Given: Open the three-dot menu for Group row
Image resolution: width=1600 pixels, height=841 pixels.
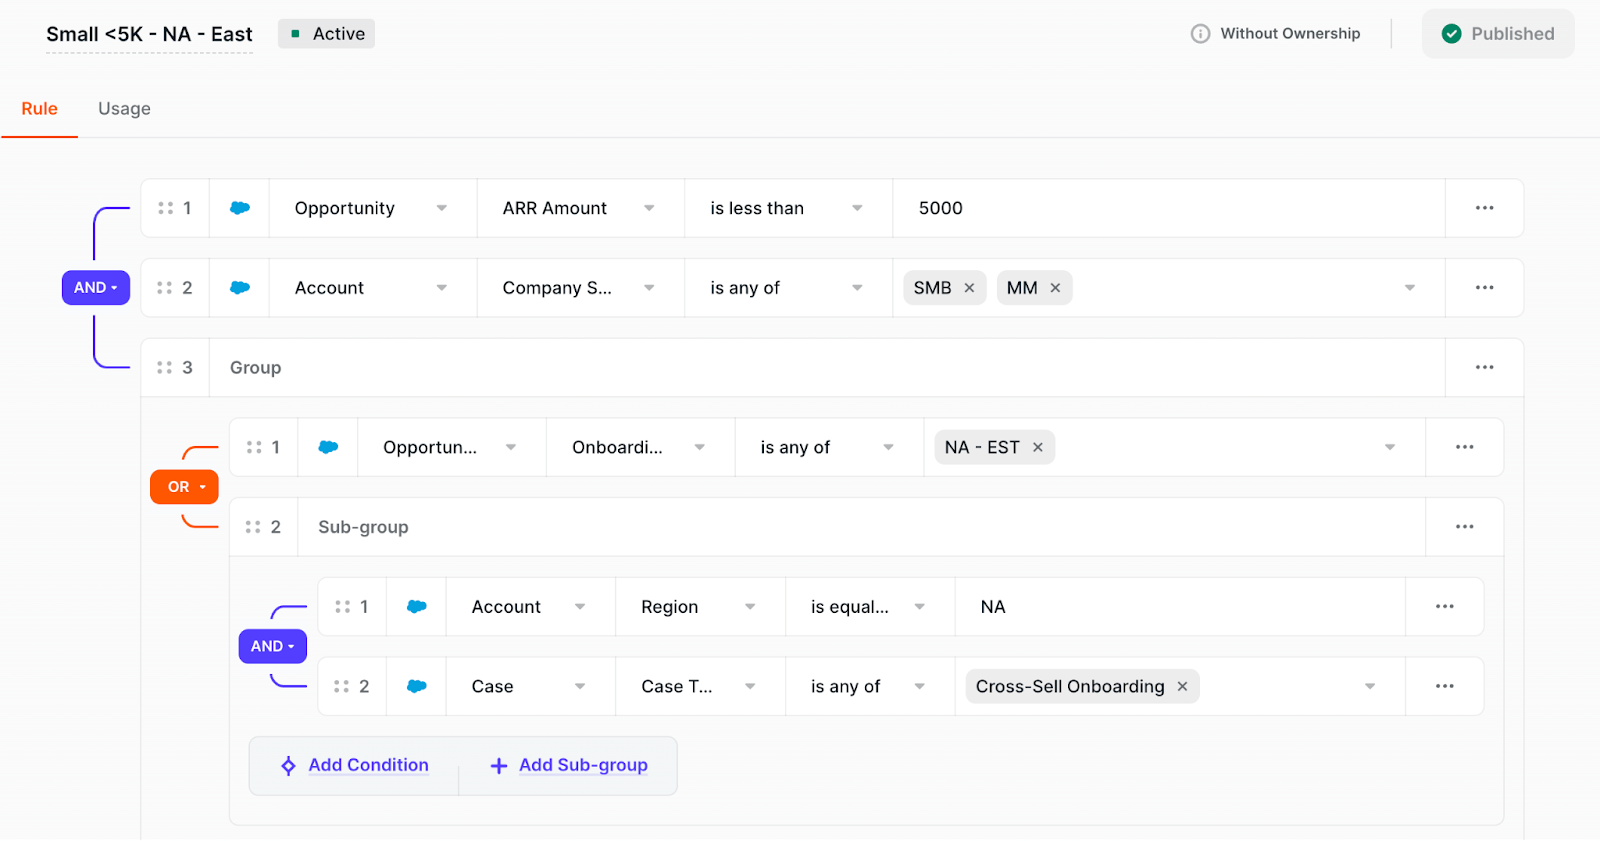Looking at the screenshot, I should 1484,367.
